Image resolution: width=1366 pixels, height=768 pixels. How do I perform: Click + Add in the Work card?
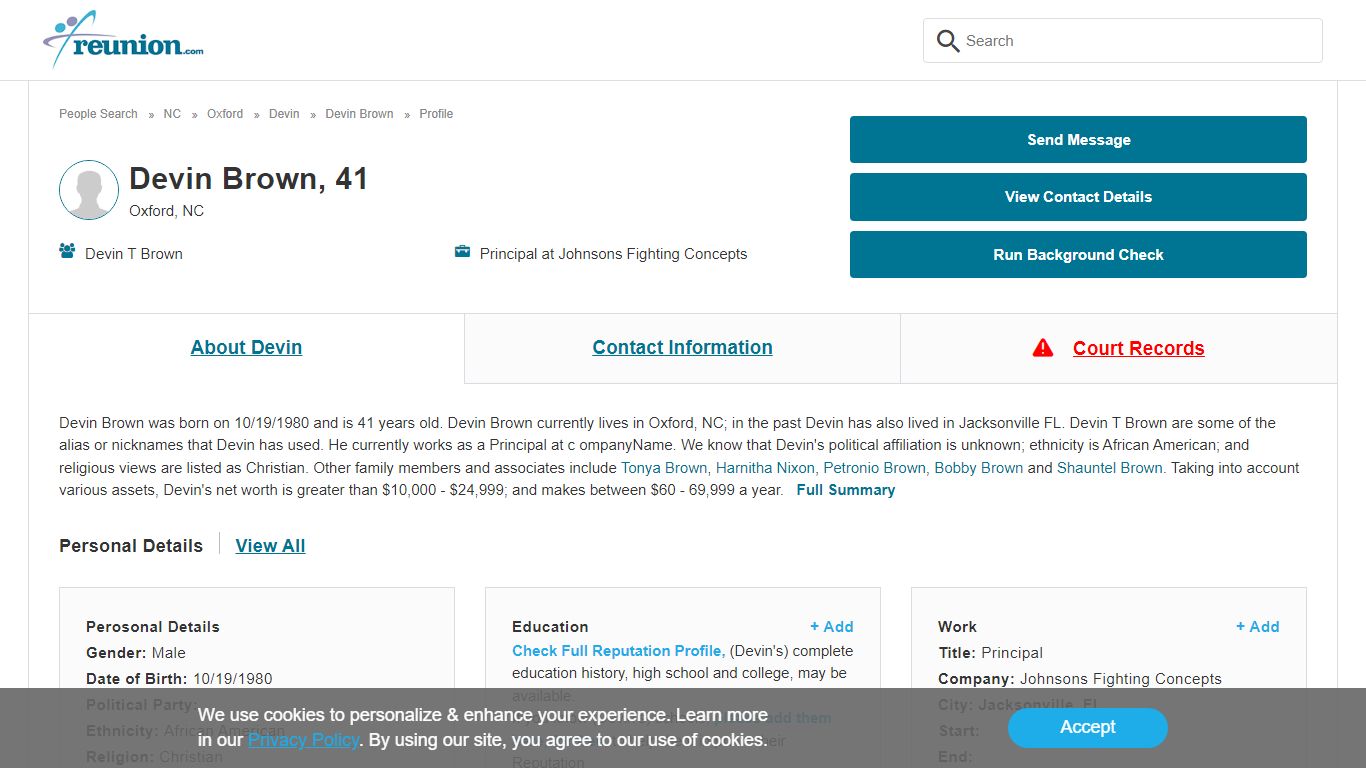[1258, 627]
